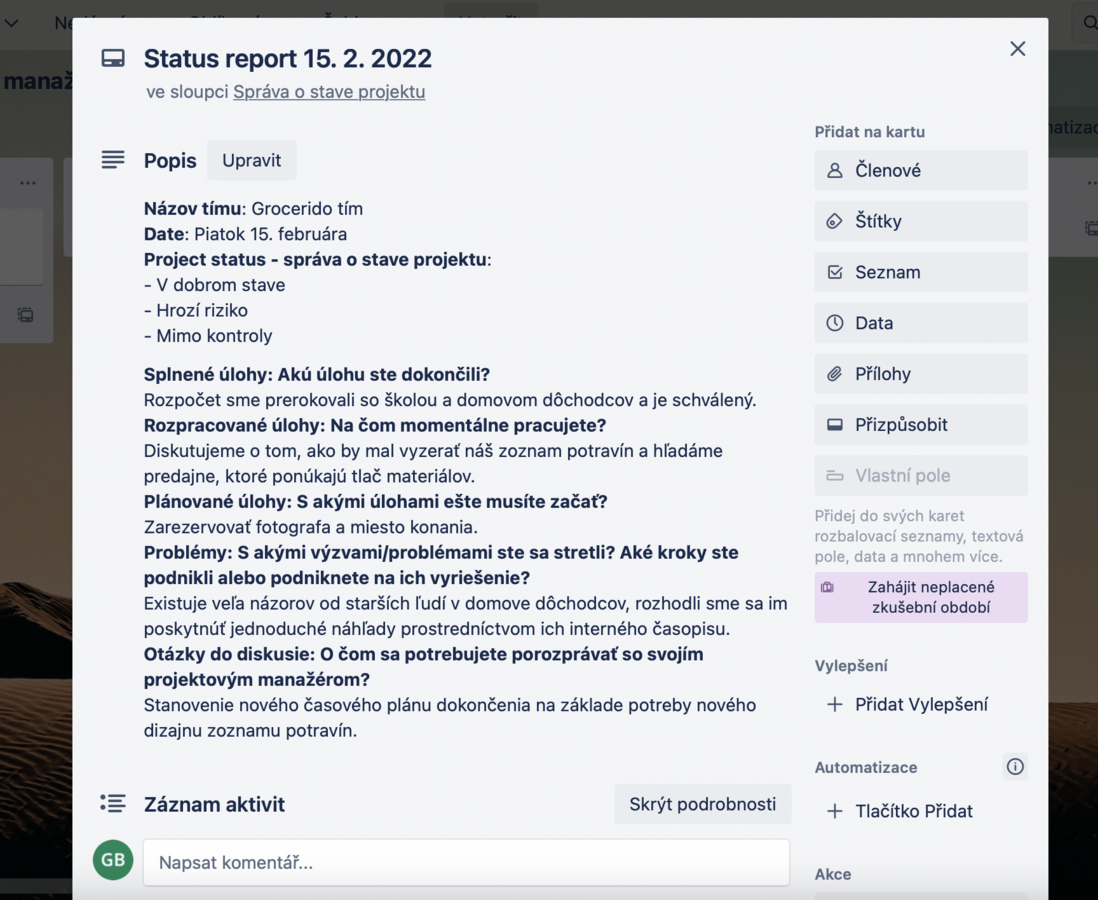The height and width of the screenshot is (900, 1098).
Task: Click the Záznam aktivit activity icon
Action: click(113, 803)
